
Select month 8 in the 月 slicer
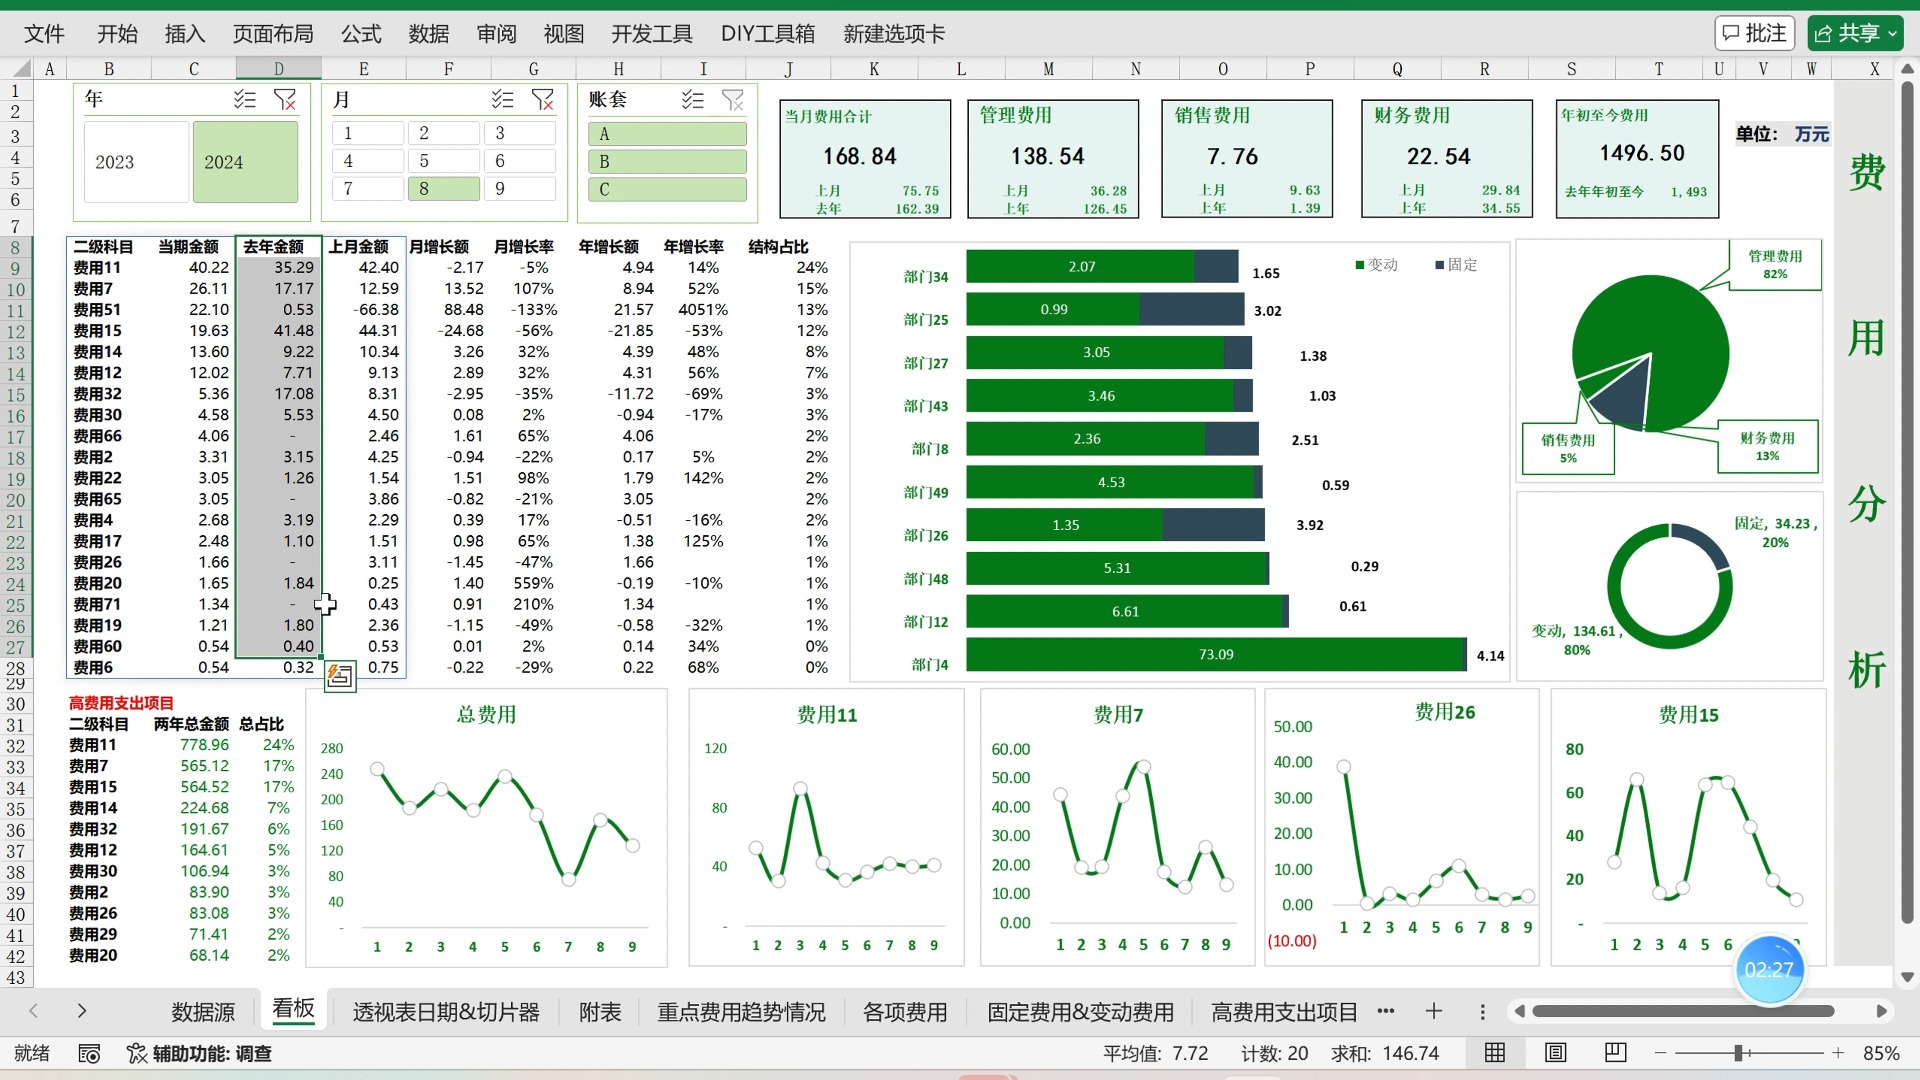pos(444,189)
